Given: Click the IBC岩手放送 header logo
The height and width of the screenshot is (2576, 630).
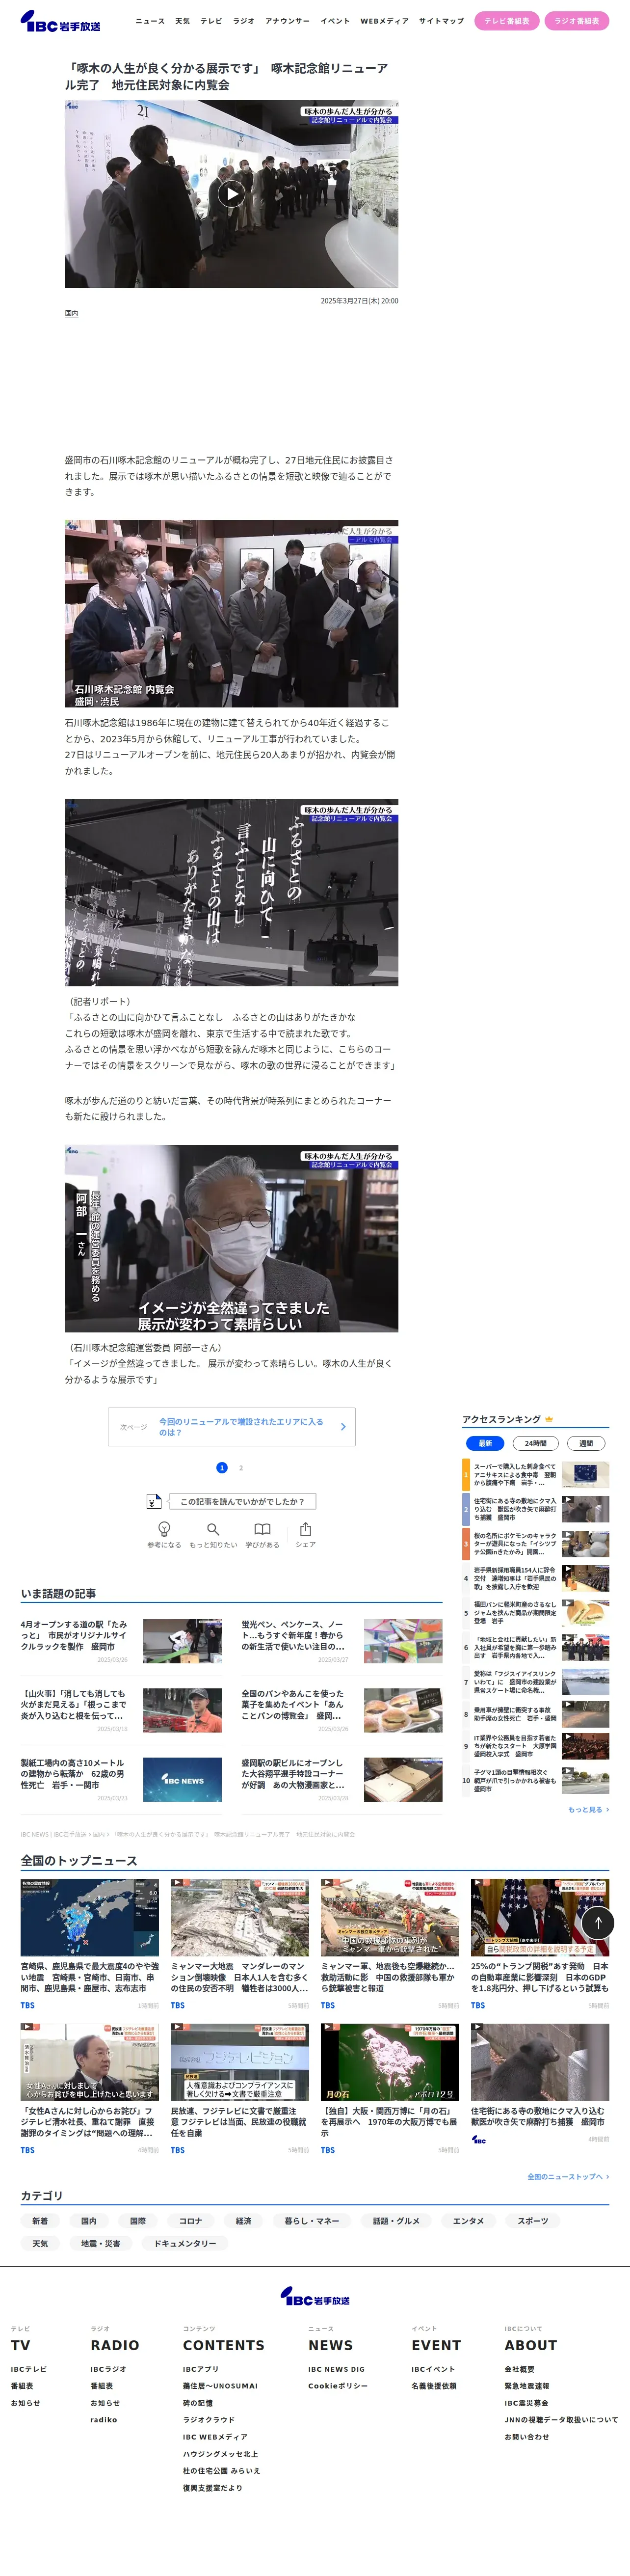Looking at the screenshot, I should click(60, 21).
